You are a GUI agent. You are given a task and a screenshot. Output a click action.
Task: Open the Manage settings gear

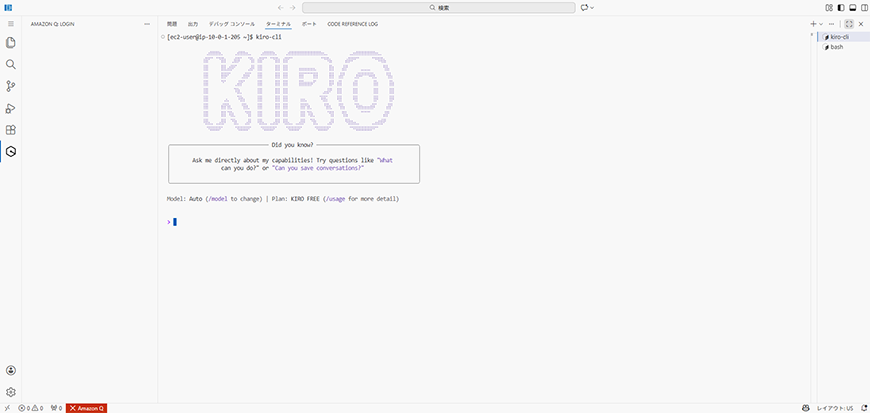11,392
